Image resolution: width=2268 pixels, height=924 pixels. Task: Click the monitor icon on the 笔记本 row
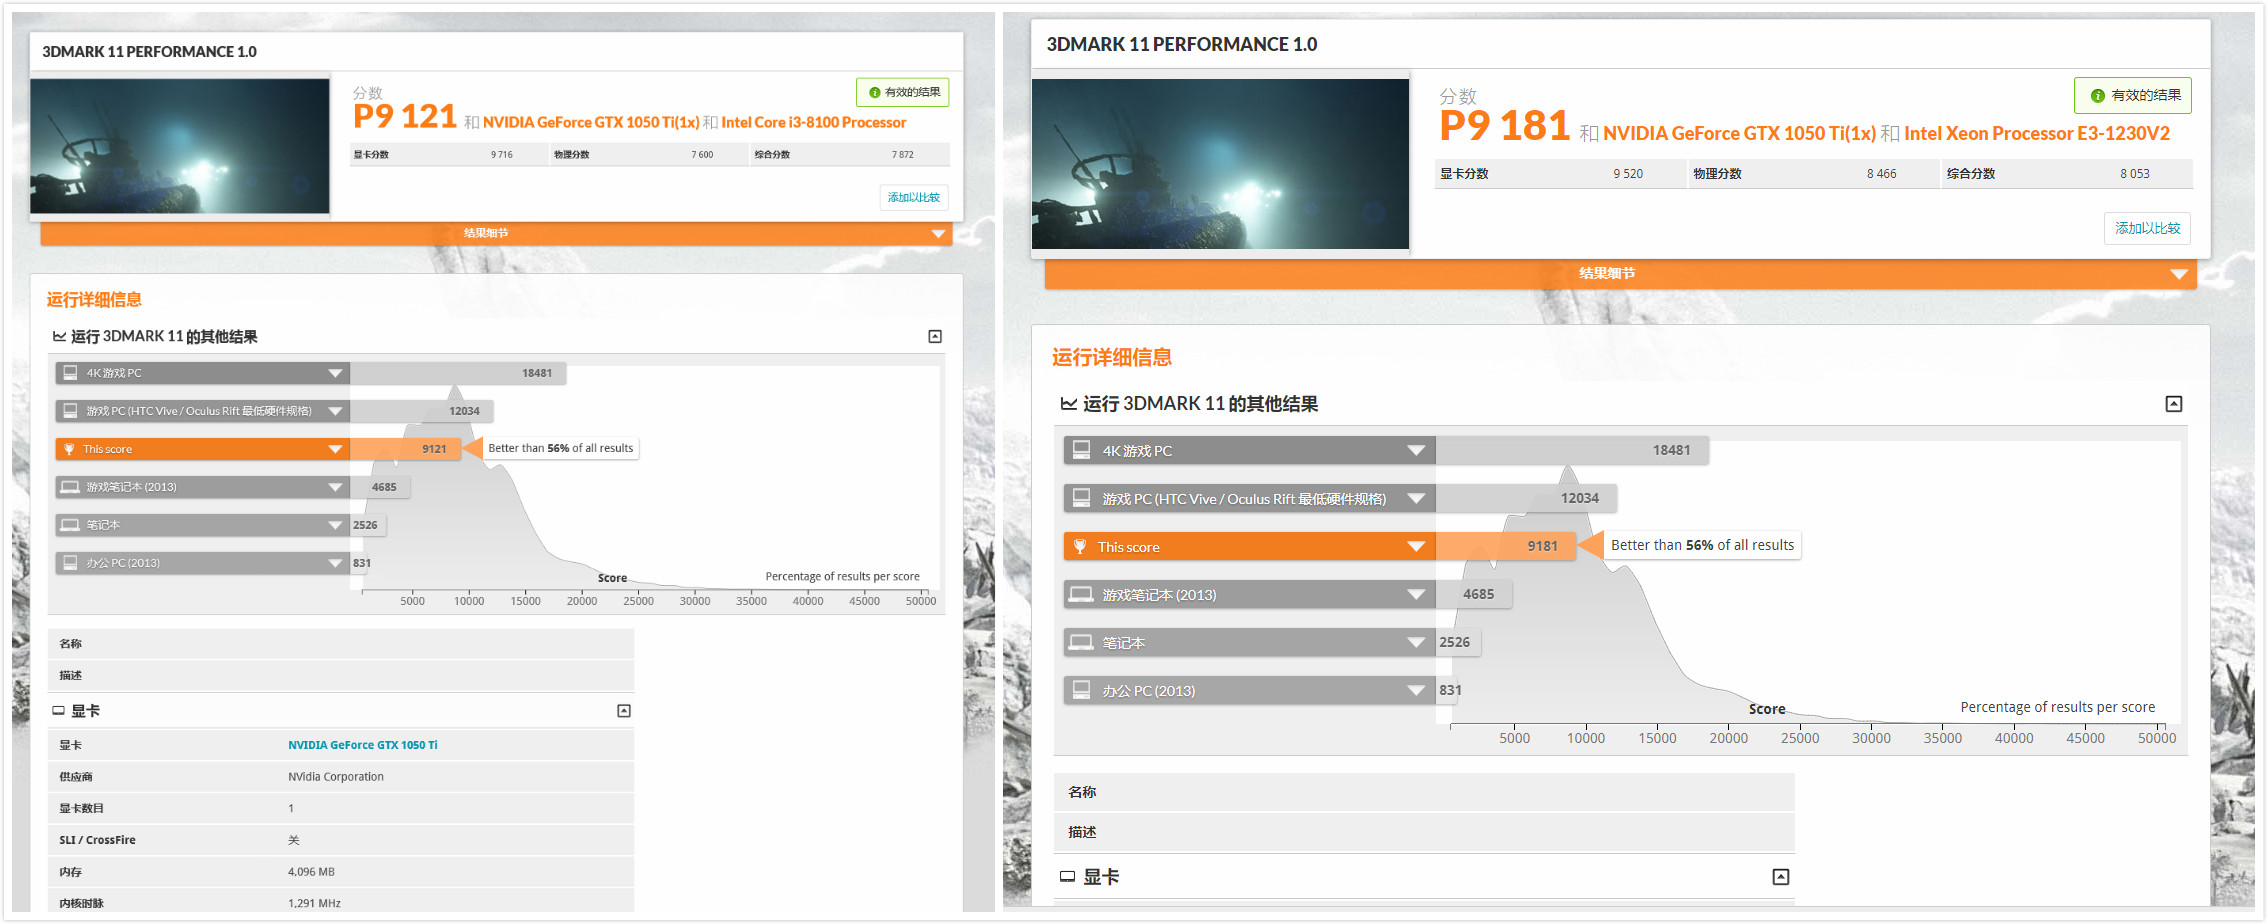[68, 525]
